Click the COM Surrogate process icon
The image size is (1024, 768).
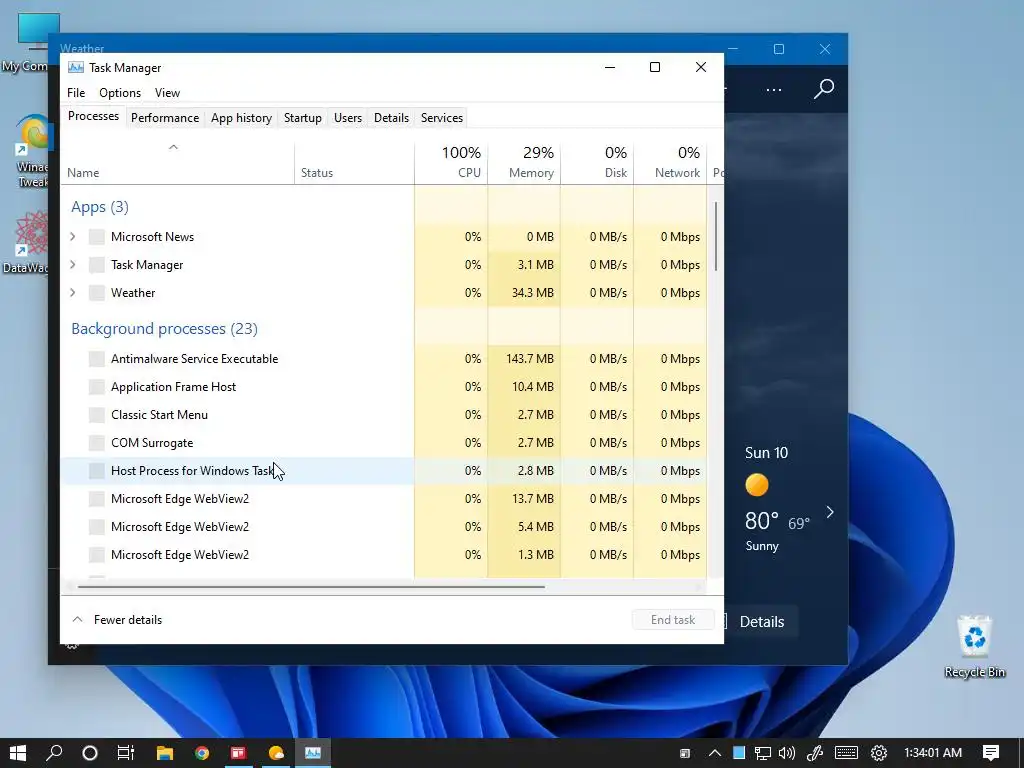[97, 443]
